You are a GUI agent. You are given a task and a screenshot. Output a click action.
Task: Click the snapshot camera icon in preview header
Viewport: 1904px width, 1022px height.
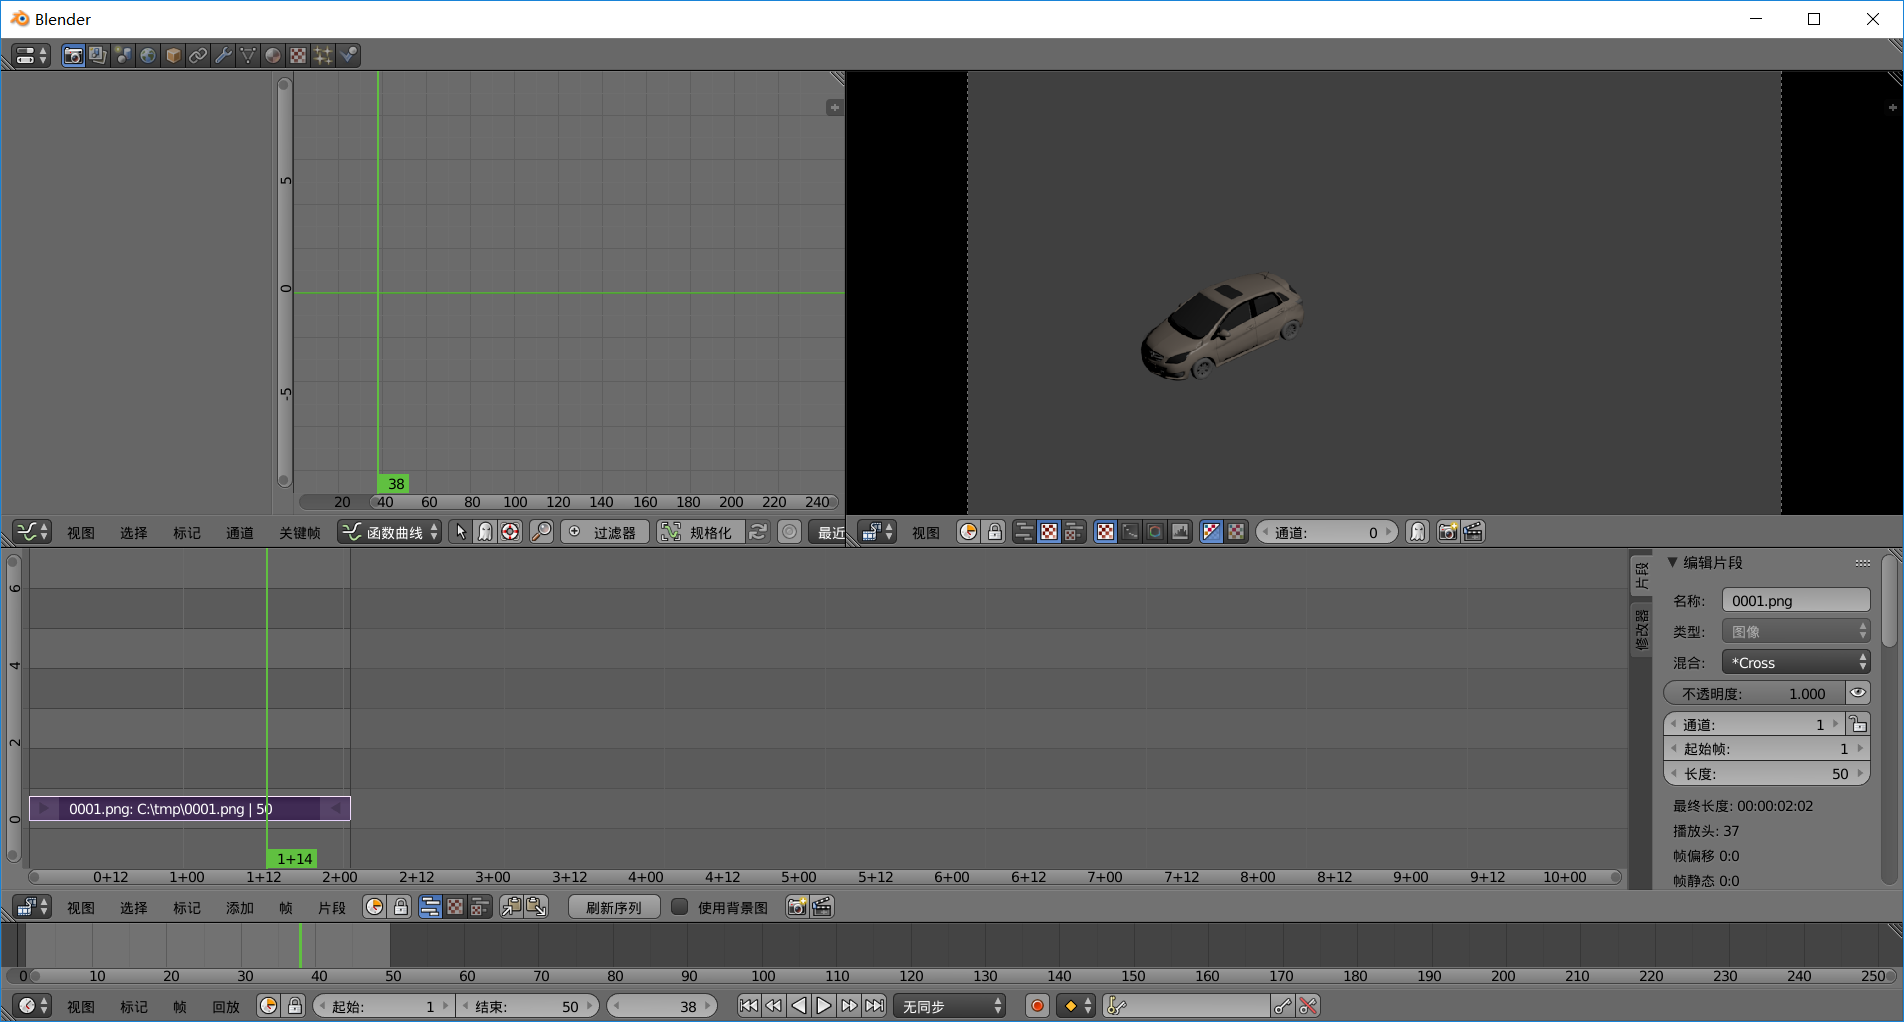pyautogui.click(x=1448, y=532)
